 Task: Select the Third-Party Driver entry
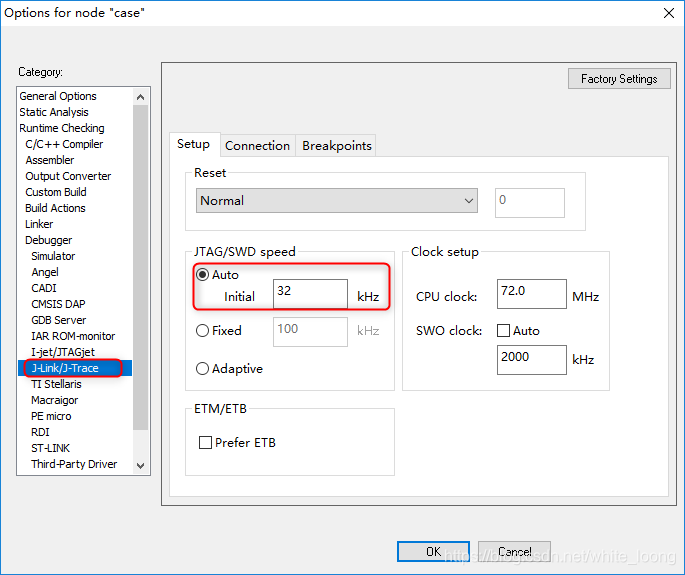click(x=74, y=464)
